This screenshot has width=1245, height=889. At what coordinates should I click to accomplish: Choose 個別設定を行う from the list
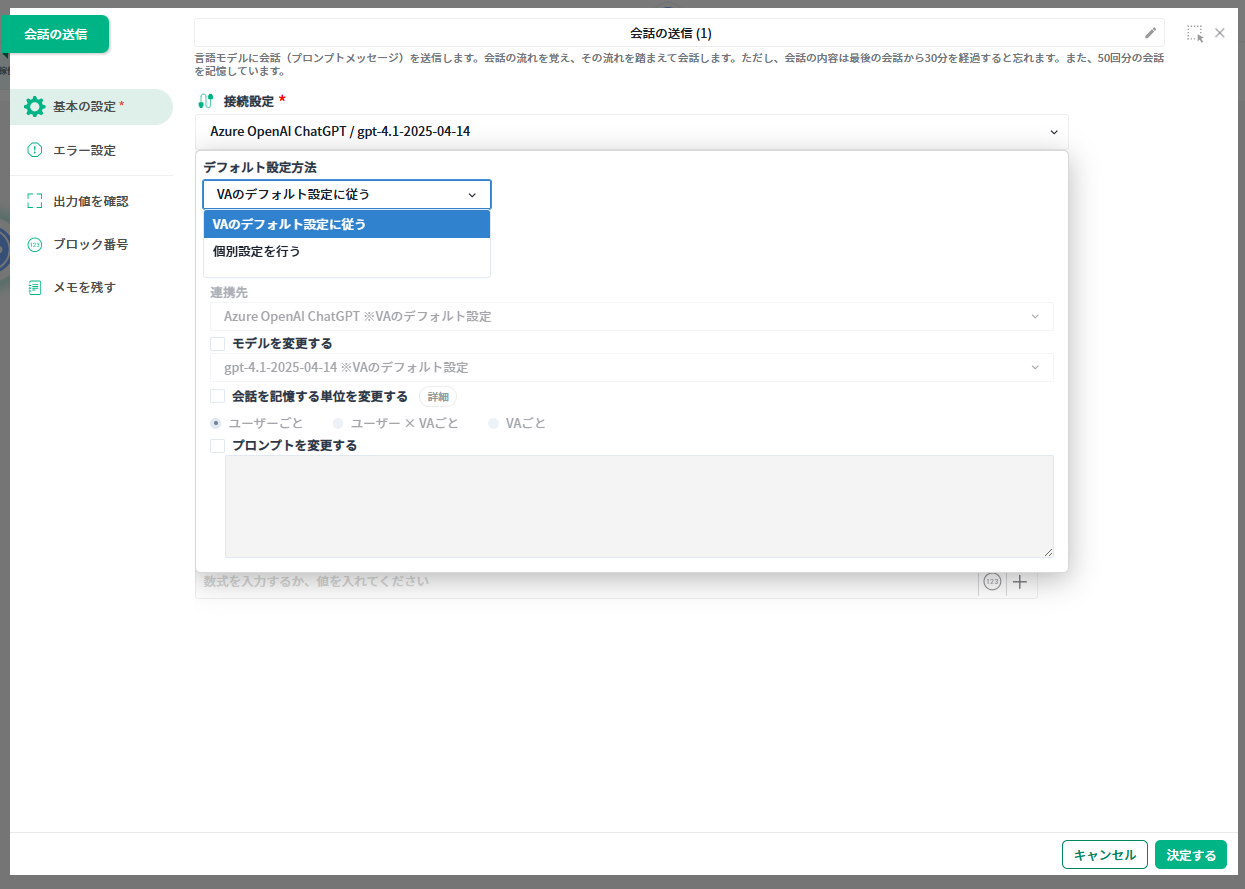[x=257, y=251]
